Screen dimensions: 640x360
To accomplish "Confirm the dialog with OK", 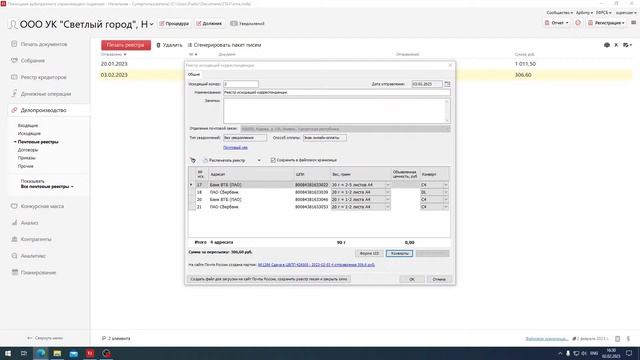I will [411, 279].
